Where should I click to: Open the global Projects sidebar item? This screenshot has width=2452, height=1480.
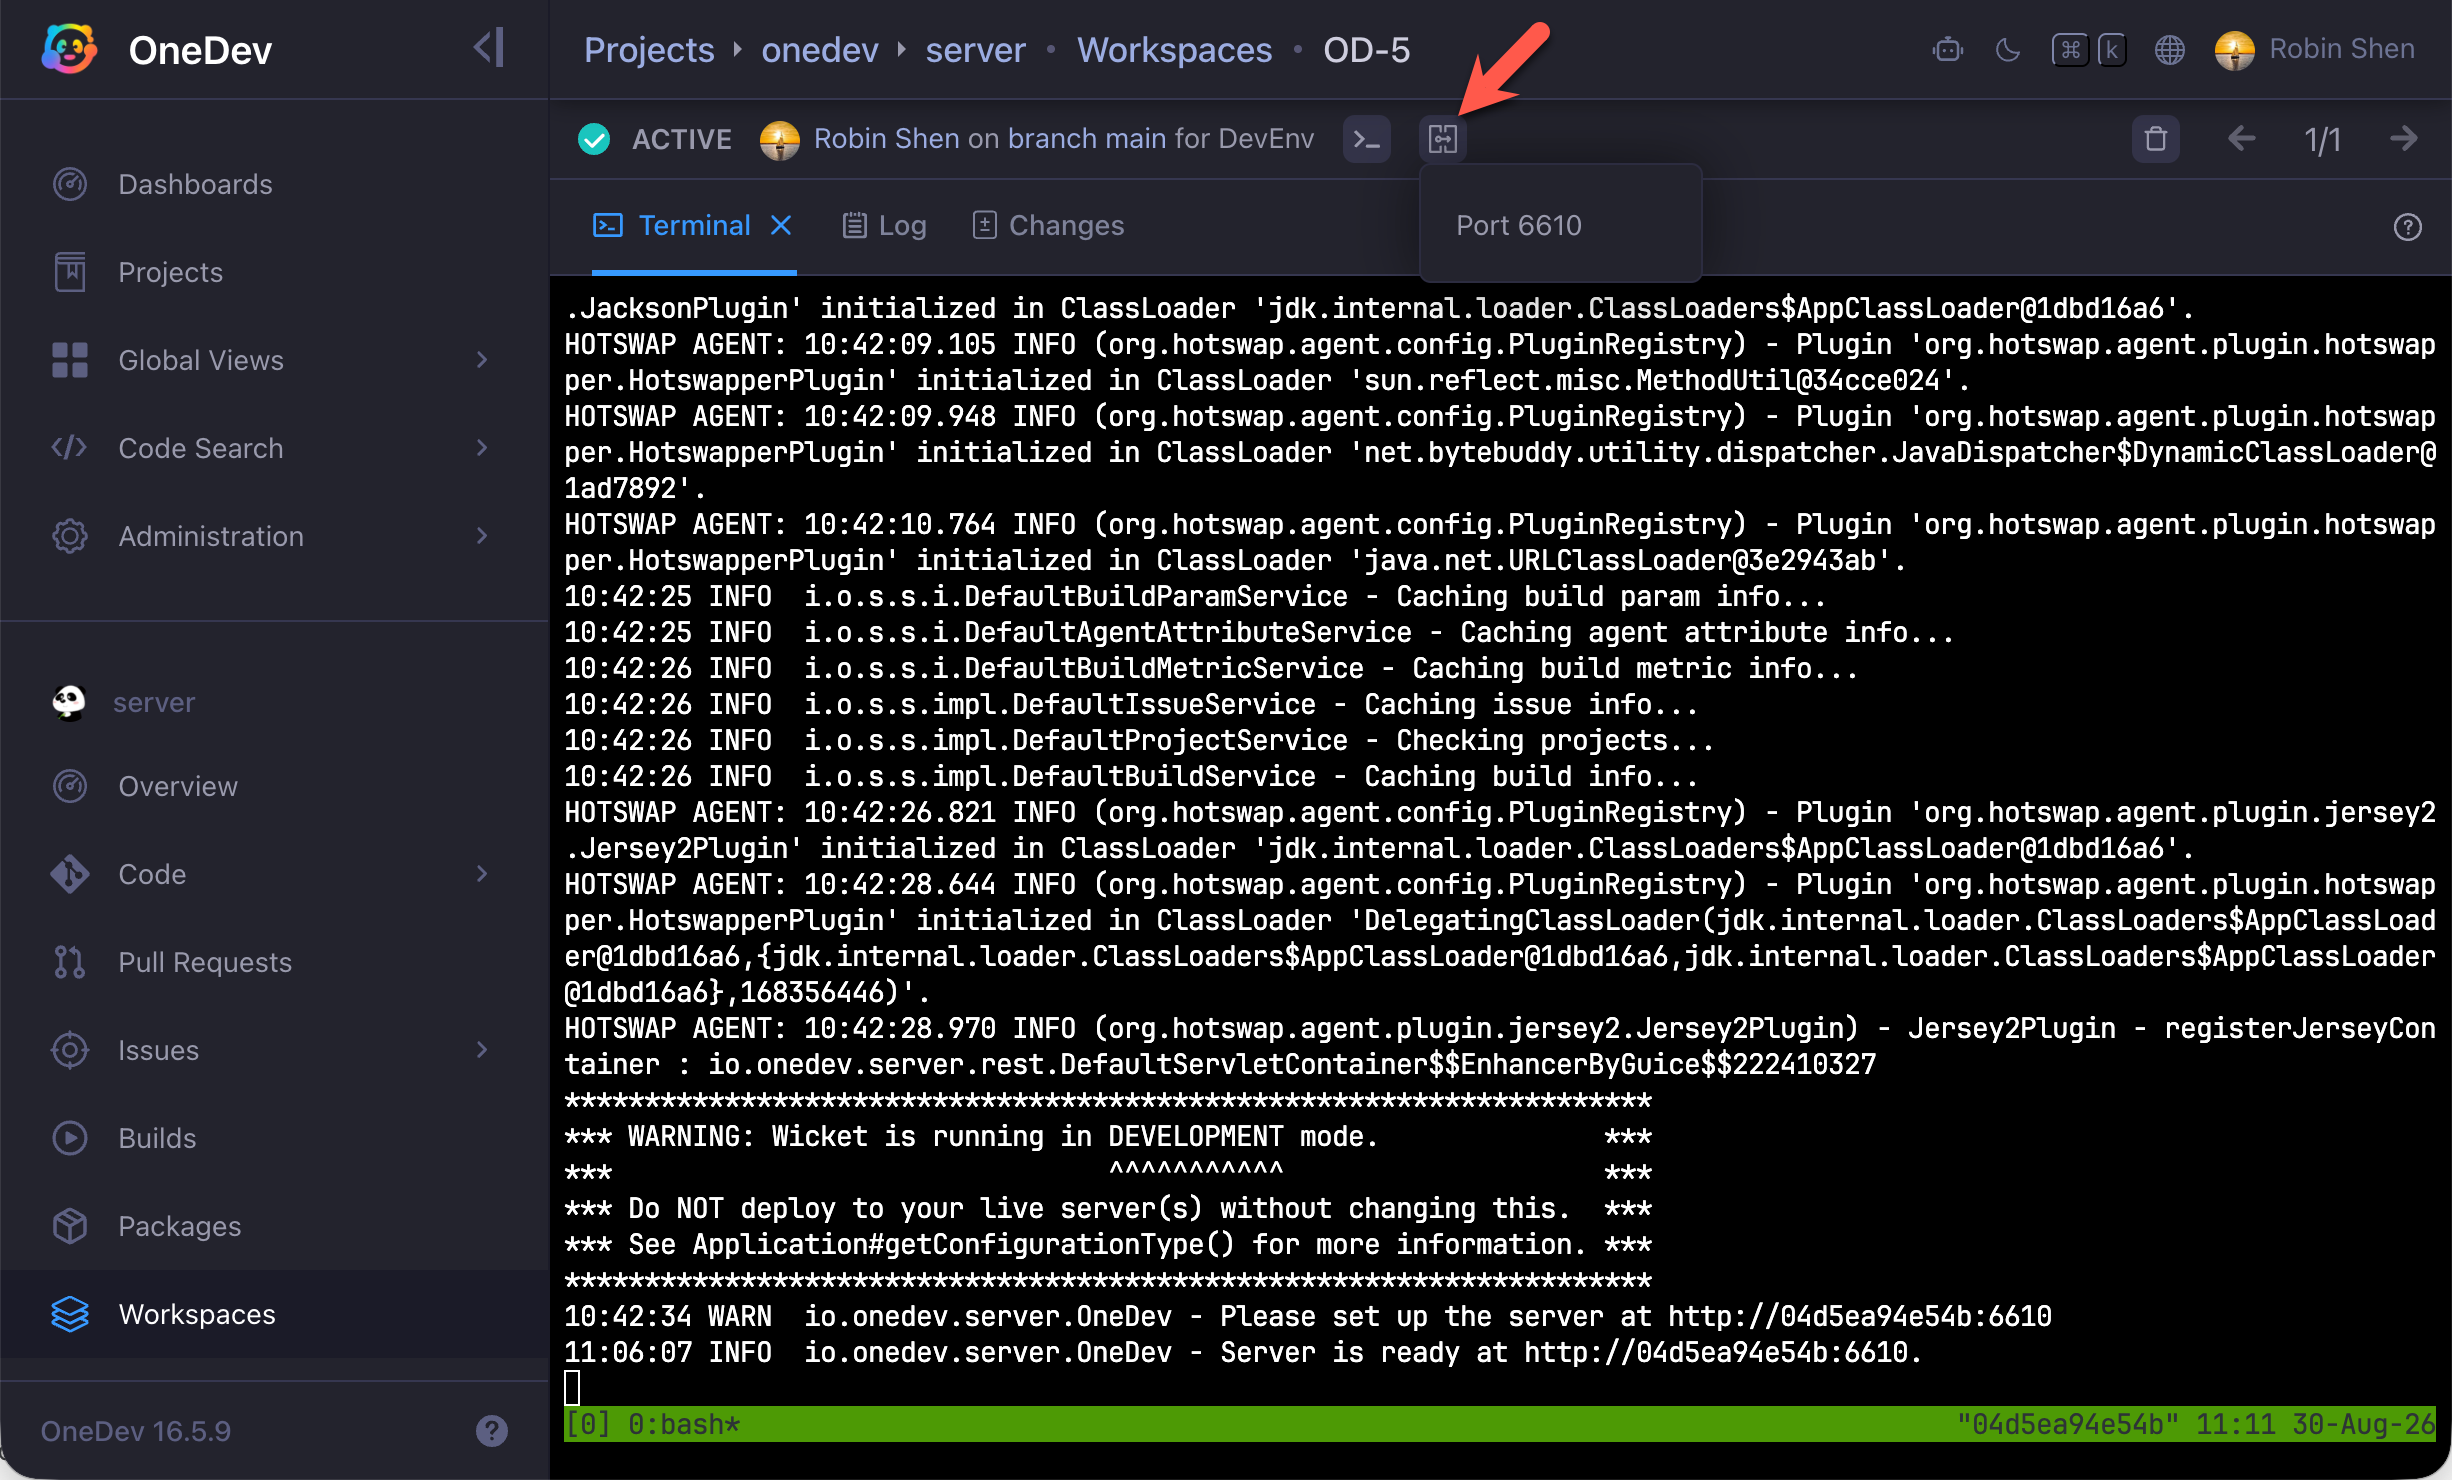(274, 272)
